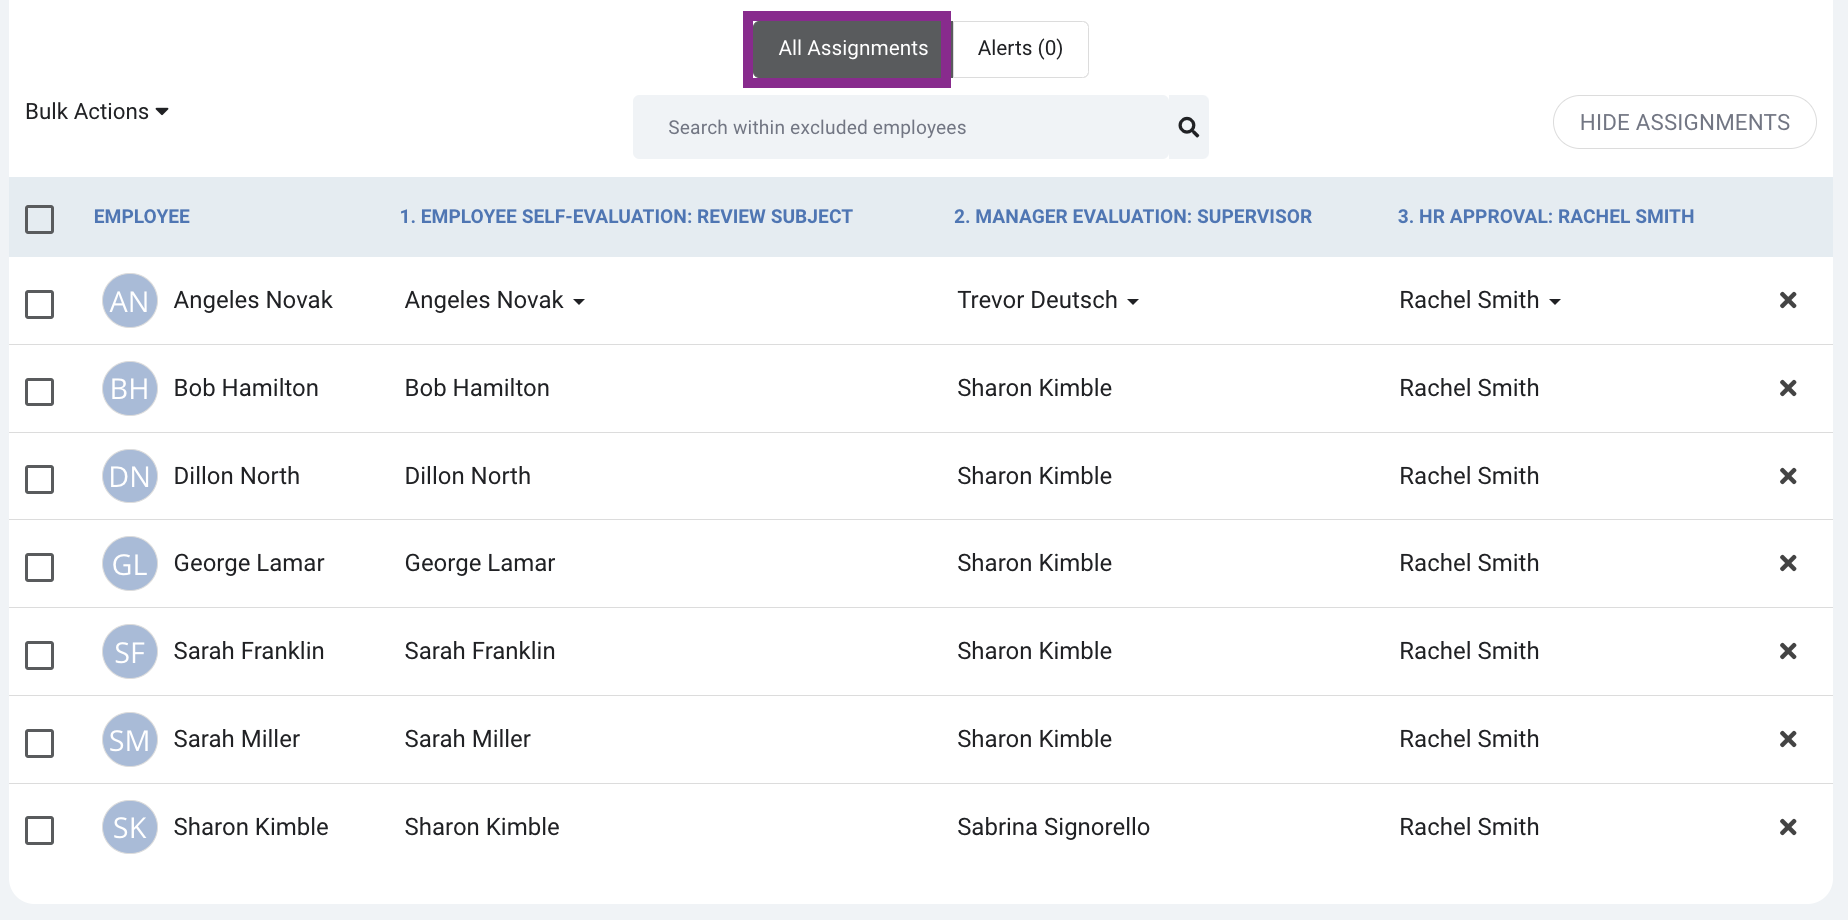This screenshot has width=1848, height=920.
Task: Sort by the EMPLOYEE column header
Action: click(142, 216)
